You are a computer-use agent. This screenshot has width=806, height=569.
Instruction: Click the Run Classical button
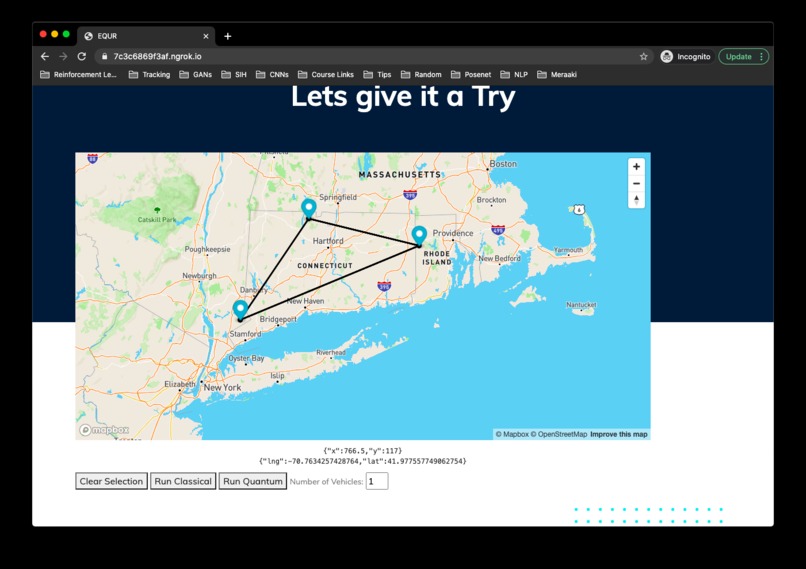click(x=183, y=481)
